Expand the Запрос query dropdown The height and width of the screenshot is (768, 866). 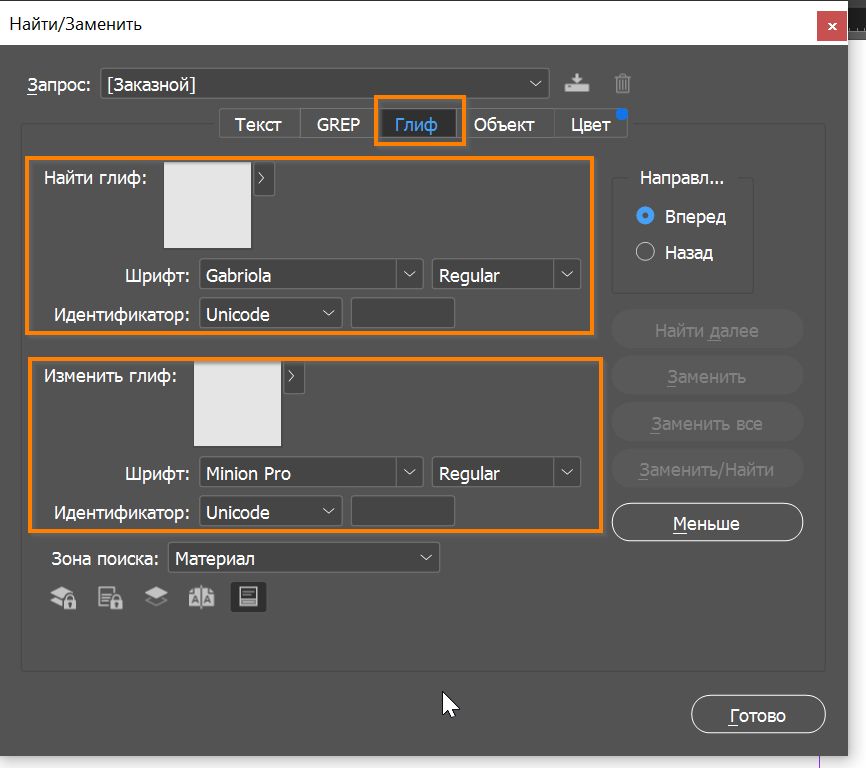coord(535,84)
